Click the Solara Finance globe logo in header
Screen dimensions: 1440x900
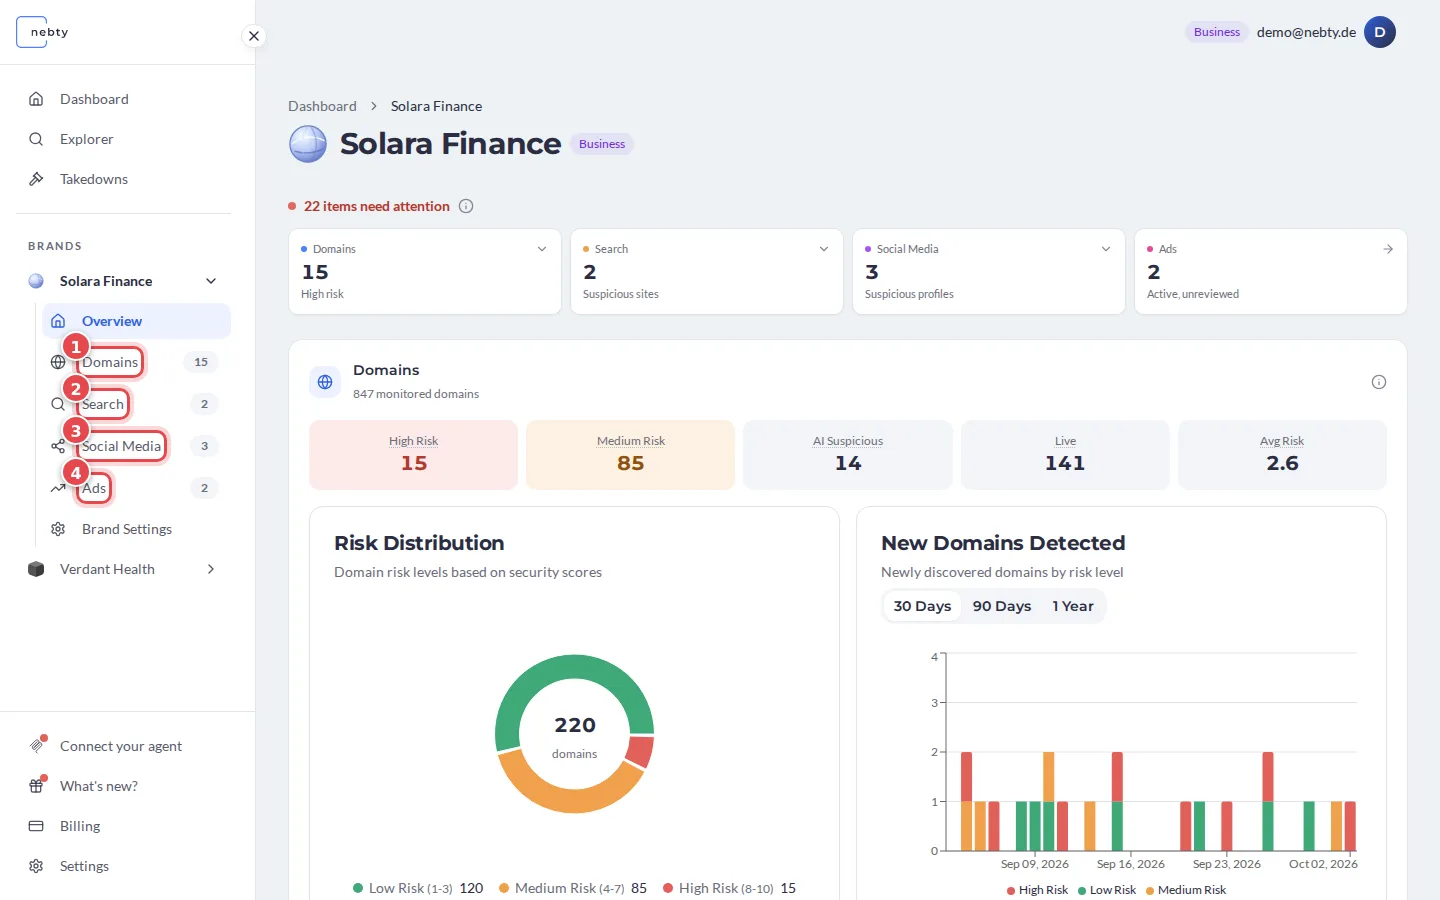[x=308, y=144]
